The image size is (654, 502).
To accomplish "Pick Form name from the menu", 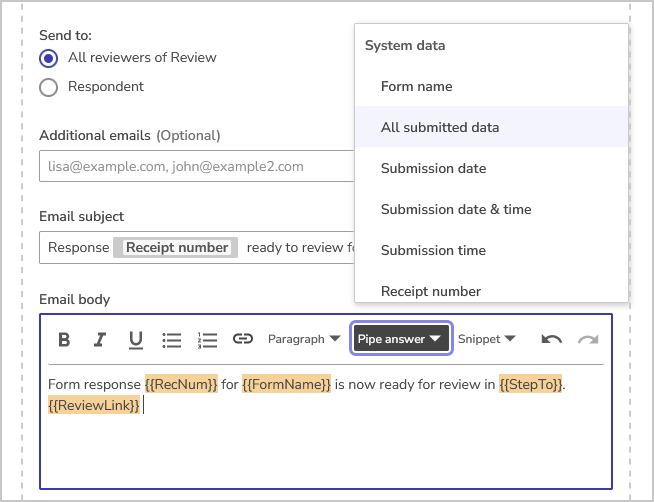I will pos(491,86).
